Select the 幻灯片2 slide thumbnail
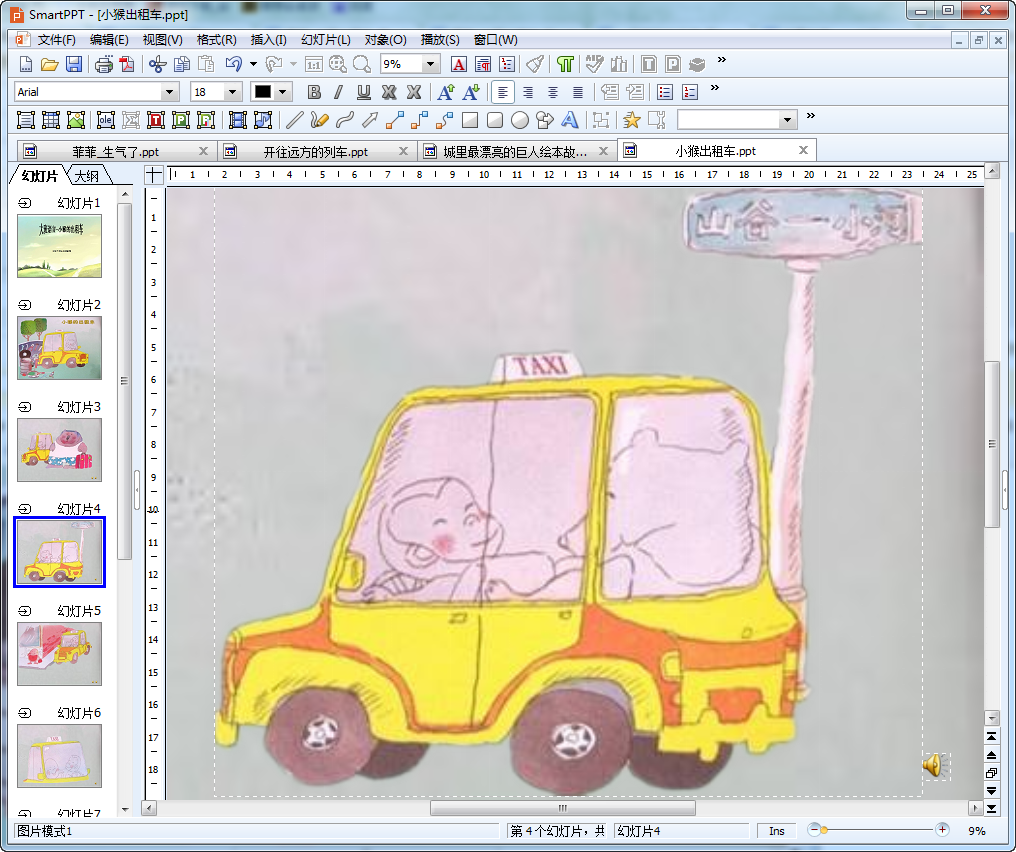Image resolution: width=1016 pixels, height=852 pixels. [x=59, y=347]
